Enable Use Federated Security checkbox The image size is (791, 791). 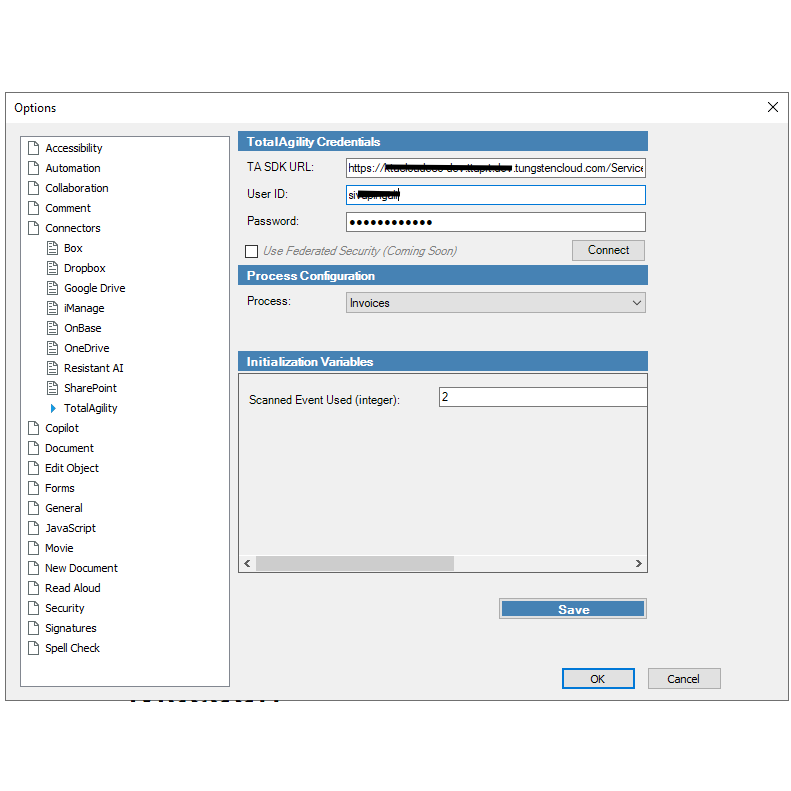point(252,251)
